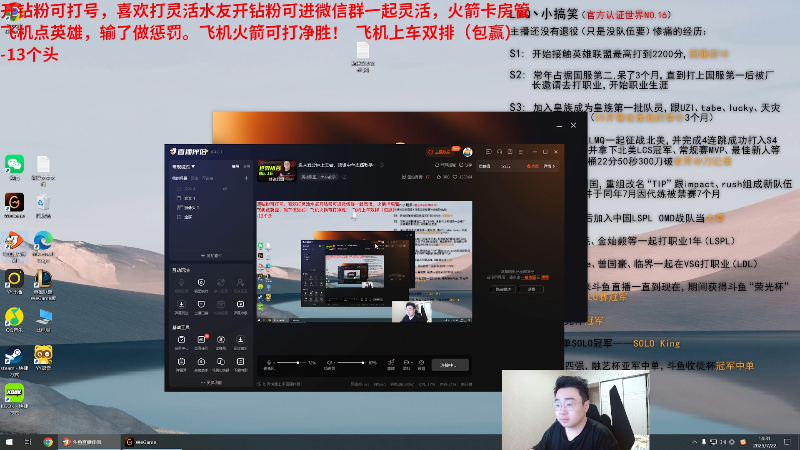The image size is (800, 450).
Task: Select the yellow raccoon YY desktop shortcut
Action: [43, 356]
